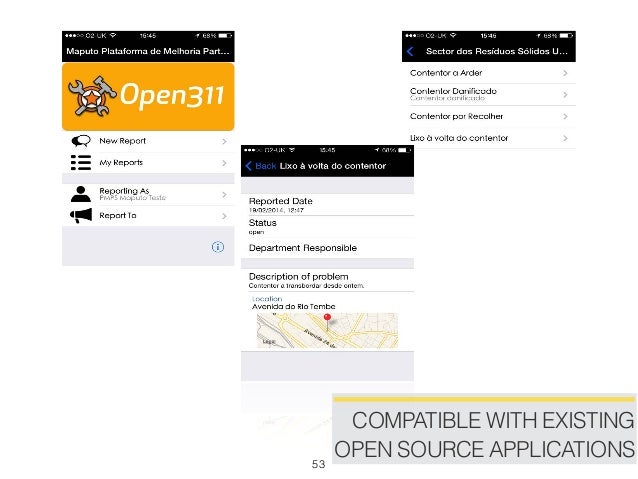Tap the Open311 orange banner
Viewport: 638px width, 479px height.
(x=148, y=96)
